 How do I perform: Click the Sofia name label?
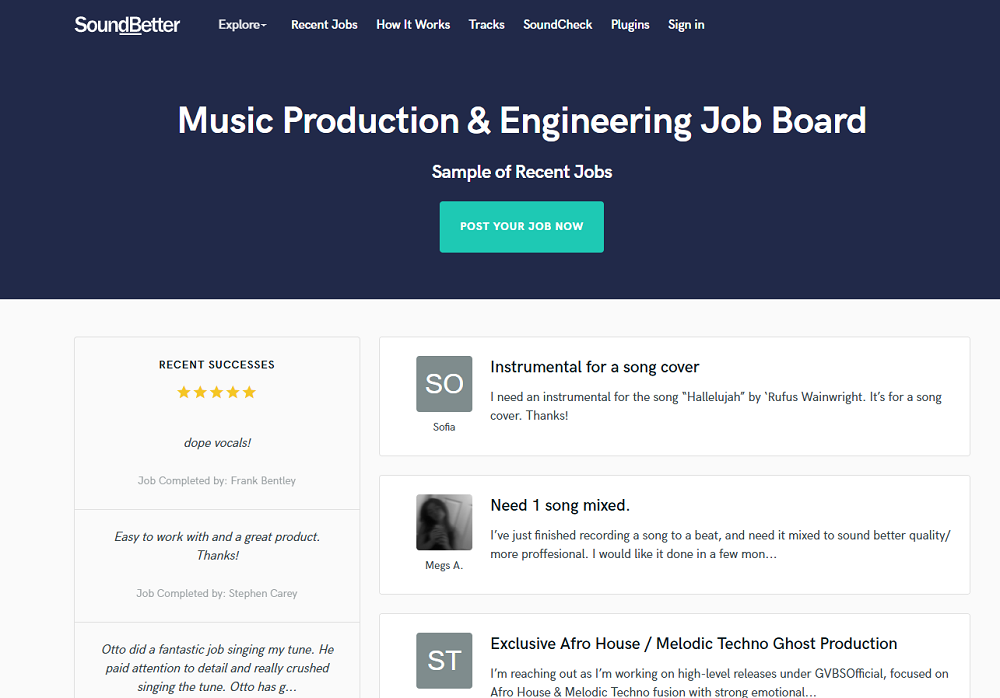444,427
